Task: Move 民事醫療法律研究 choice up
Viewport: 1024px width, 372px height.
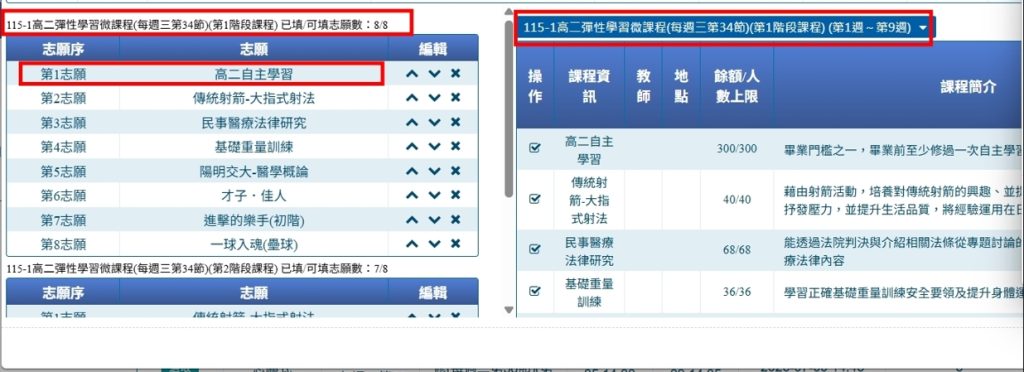Action: point(411,122)
